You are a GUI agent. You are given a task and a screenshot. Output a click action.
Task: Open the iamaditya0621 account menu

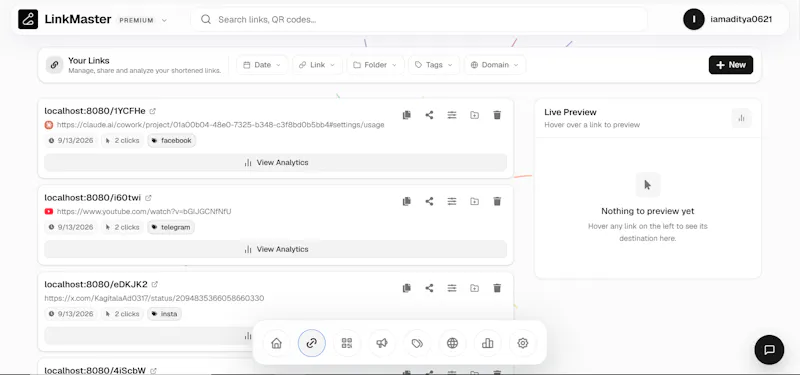click(728, 19)
